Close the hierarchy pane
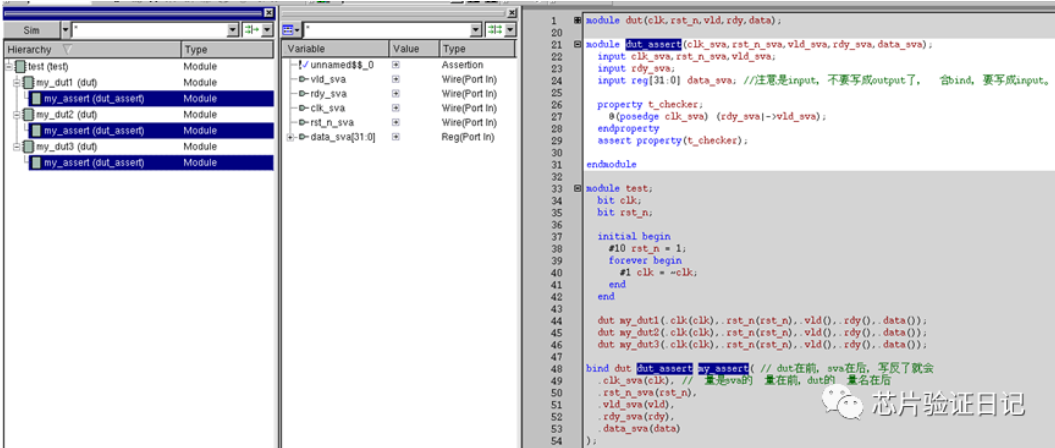This screenshot has width=1055, height=448. [x=267, y=13]
